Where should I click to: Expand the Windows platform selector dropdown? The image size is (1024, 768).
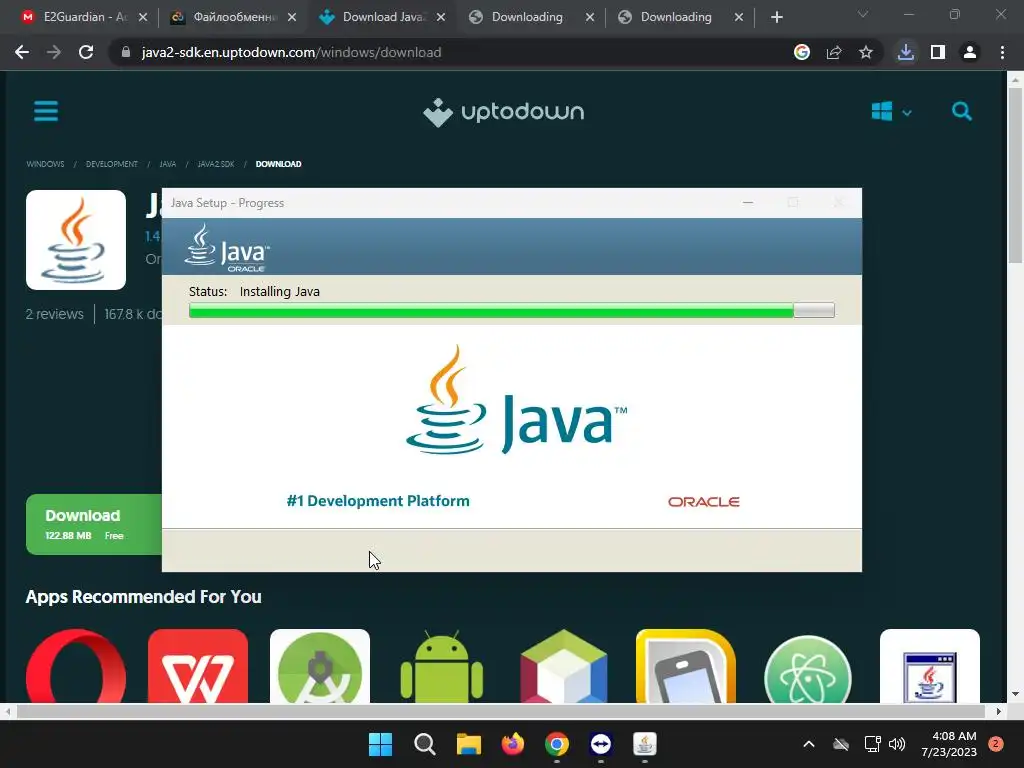tap(891, 112)
